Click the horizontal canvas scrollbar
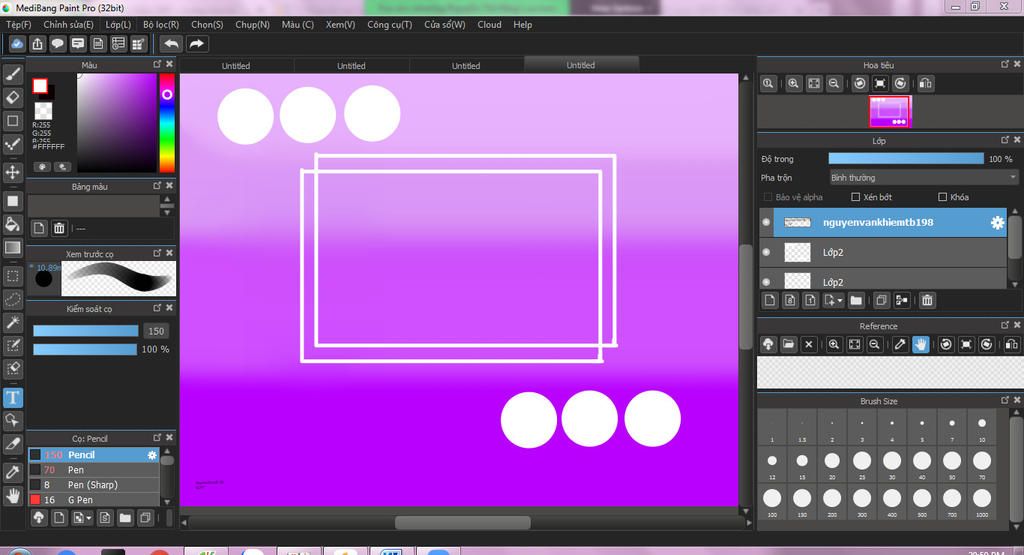 462,522
